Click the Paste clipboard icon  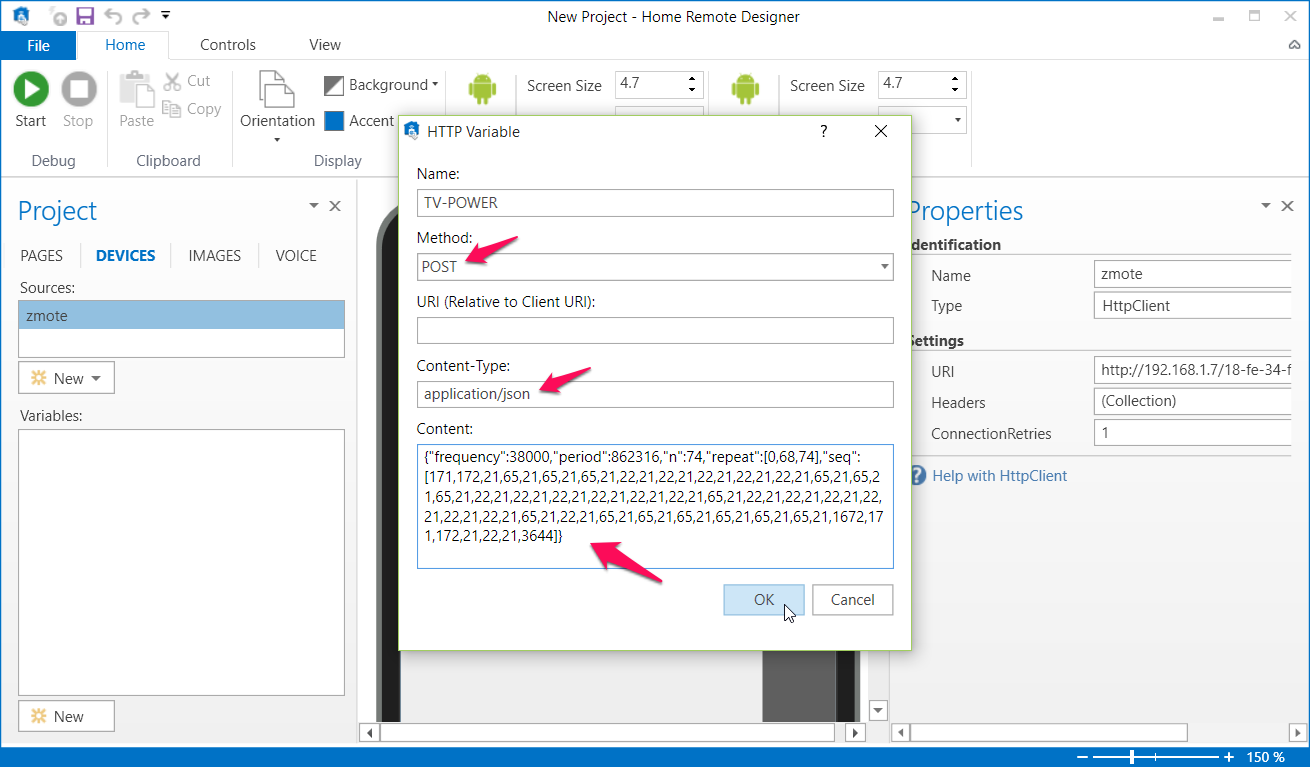(136, 89)
